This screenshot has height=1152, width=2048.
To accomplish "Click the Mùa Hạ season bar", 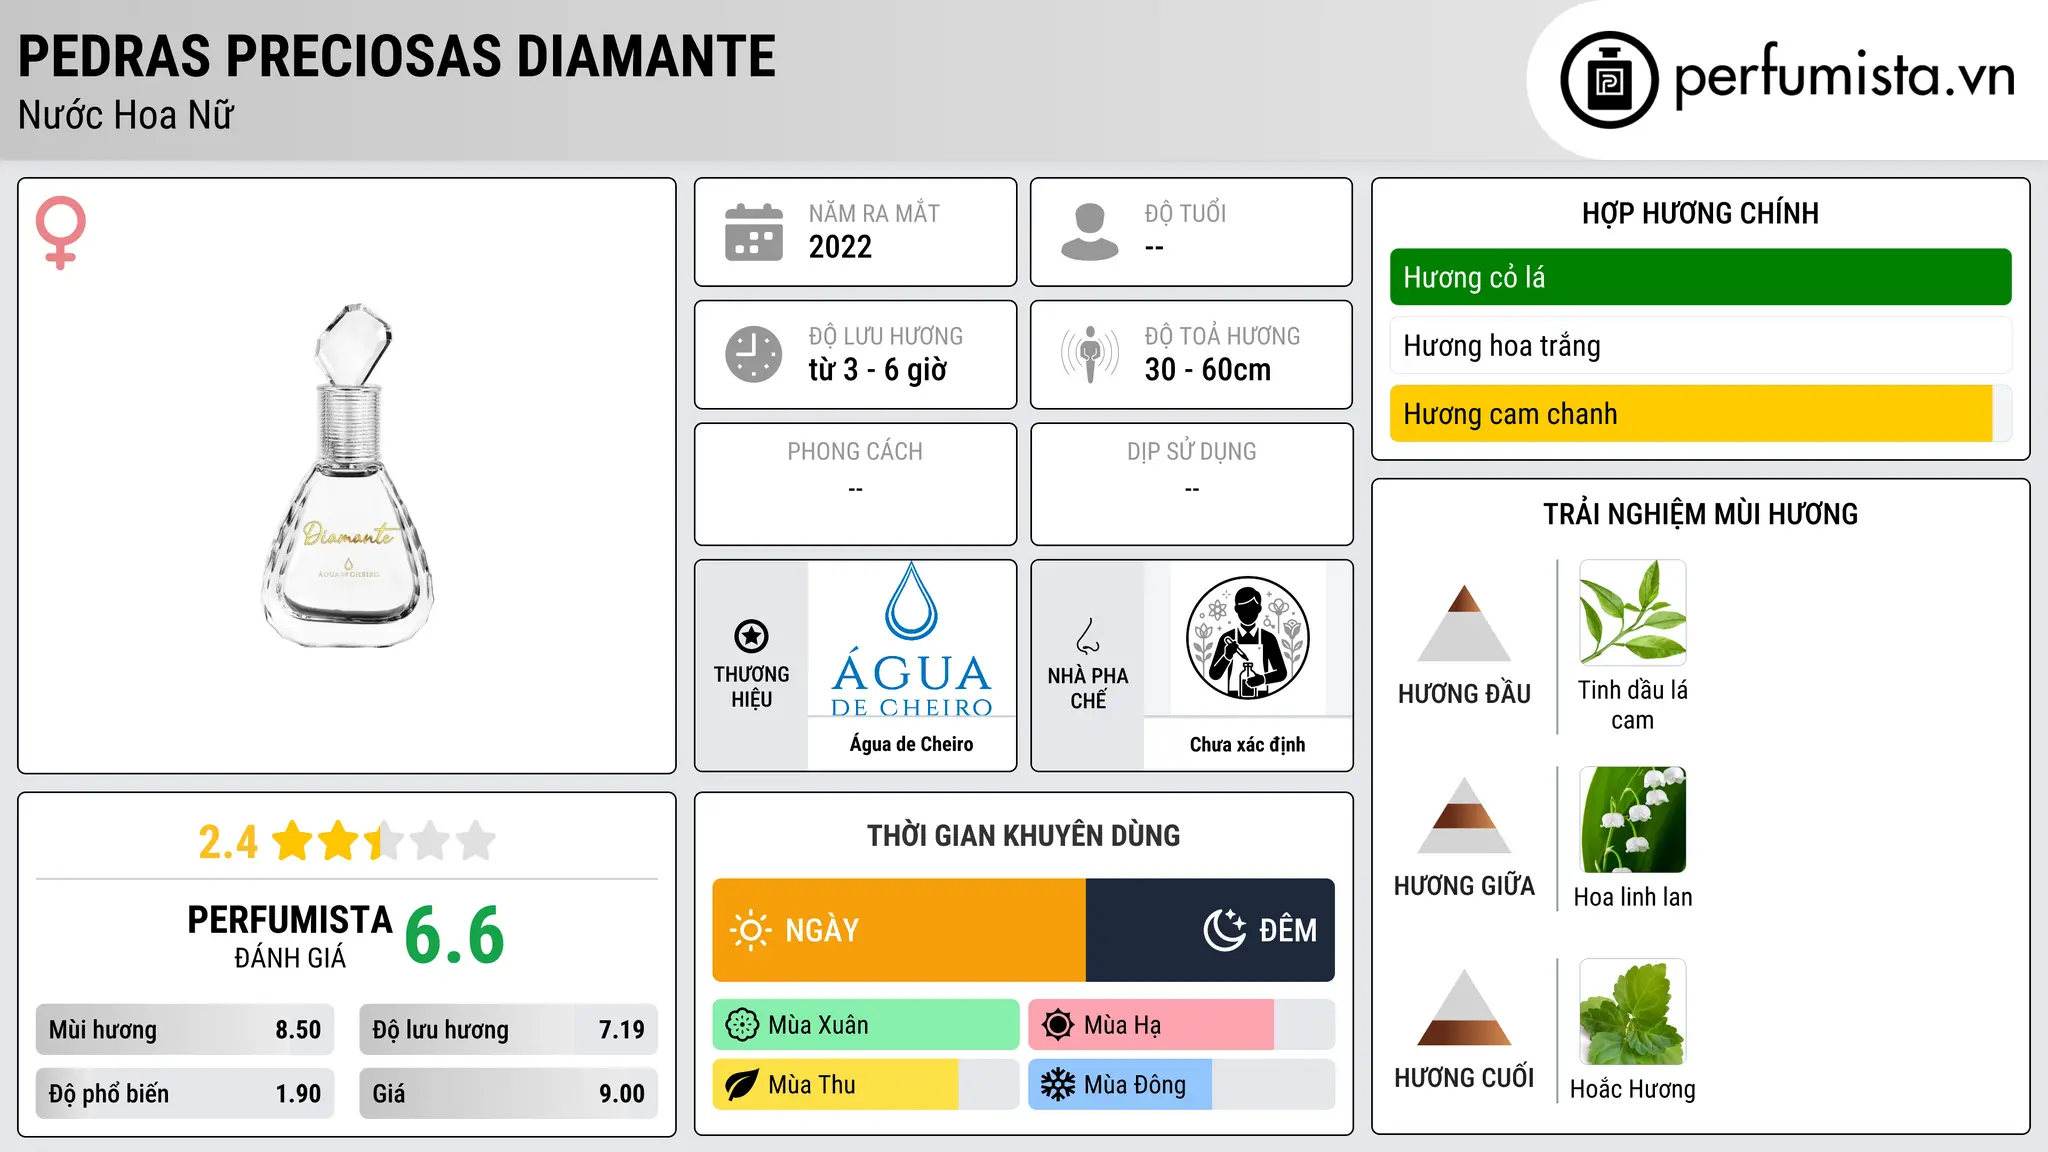I will (x=1182, y=1025).
